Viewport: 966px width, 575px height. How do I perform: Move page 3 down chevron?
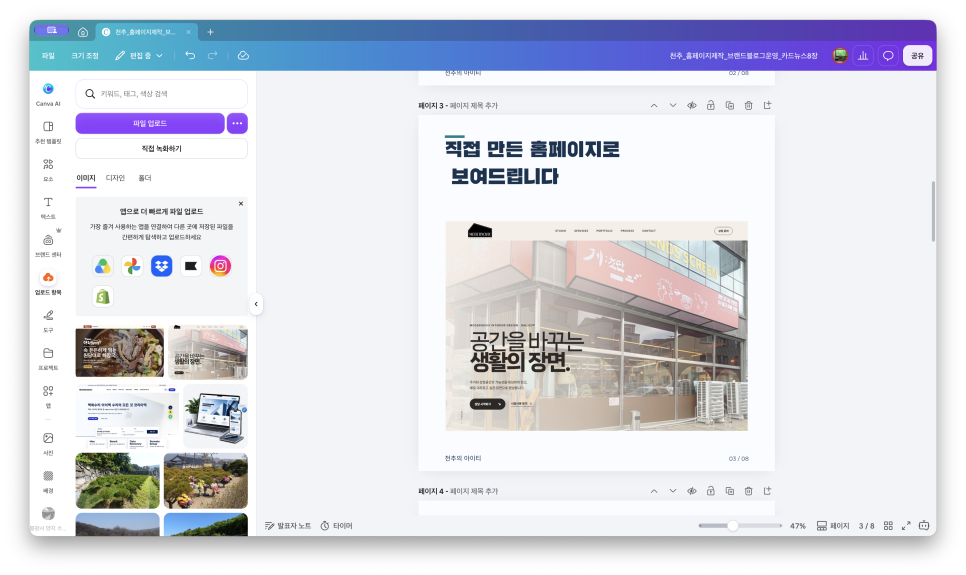point(673,105)
